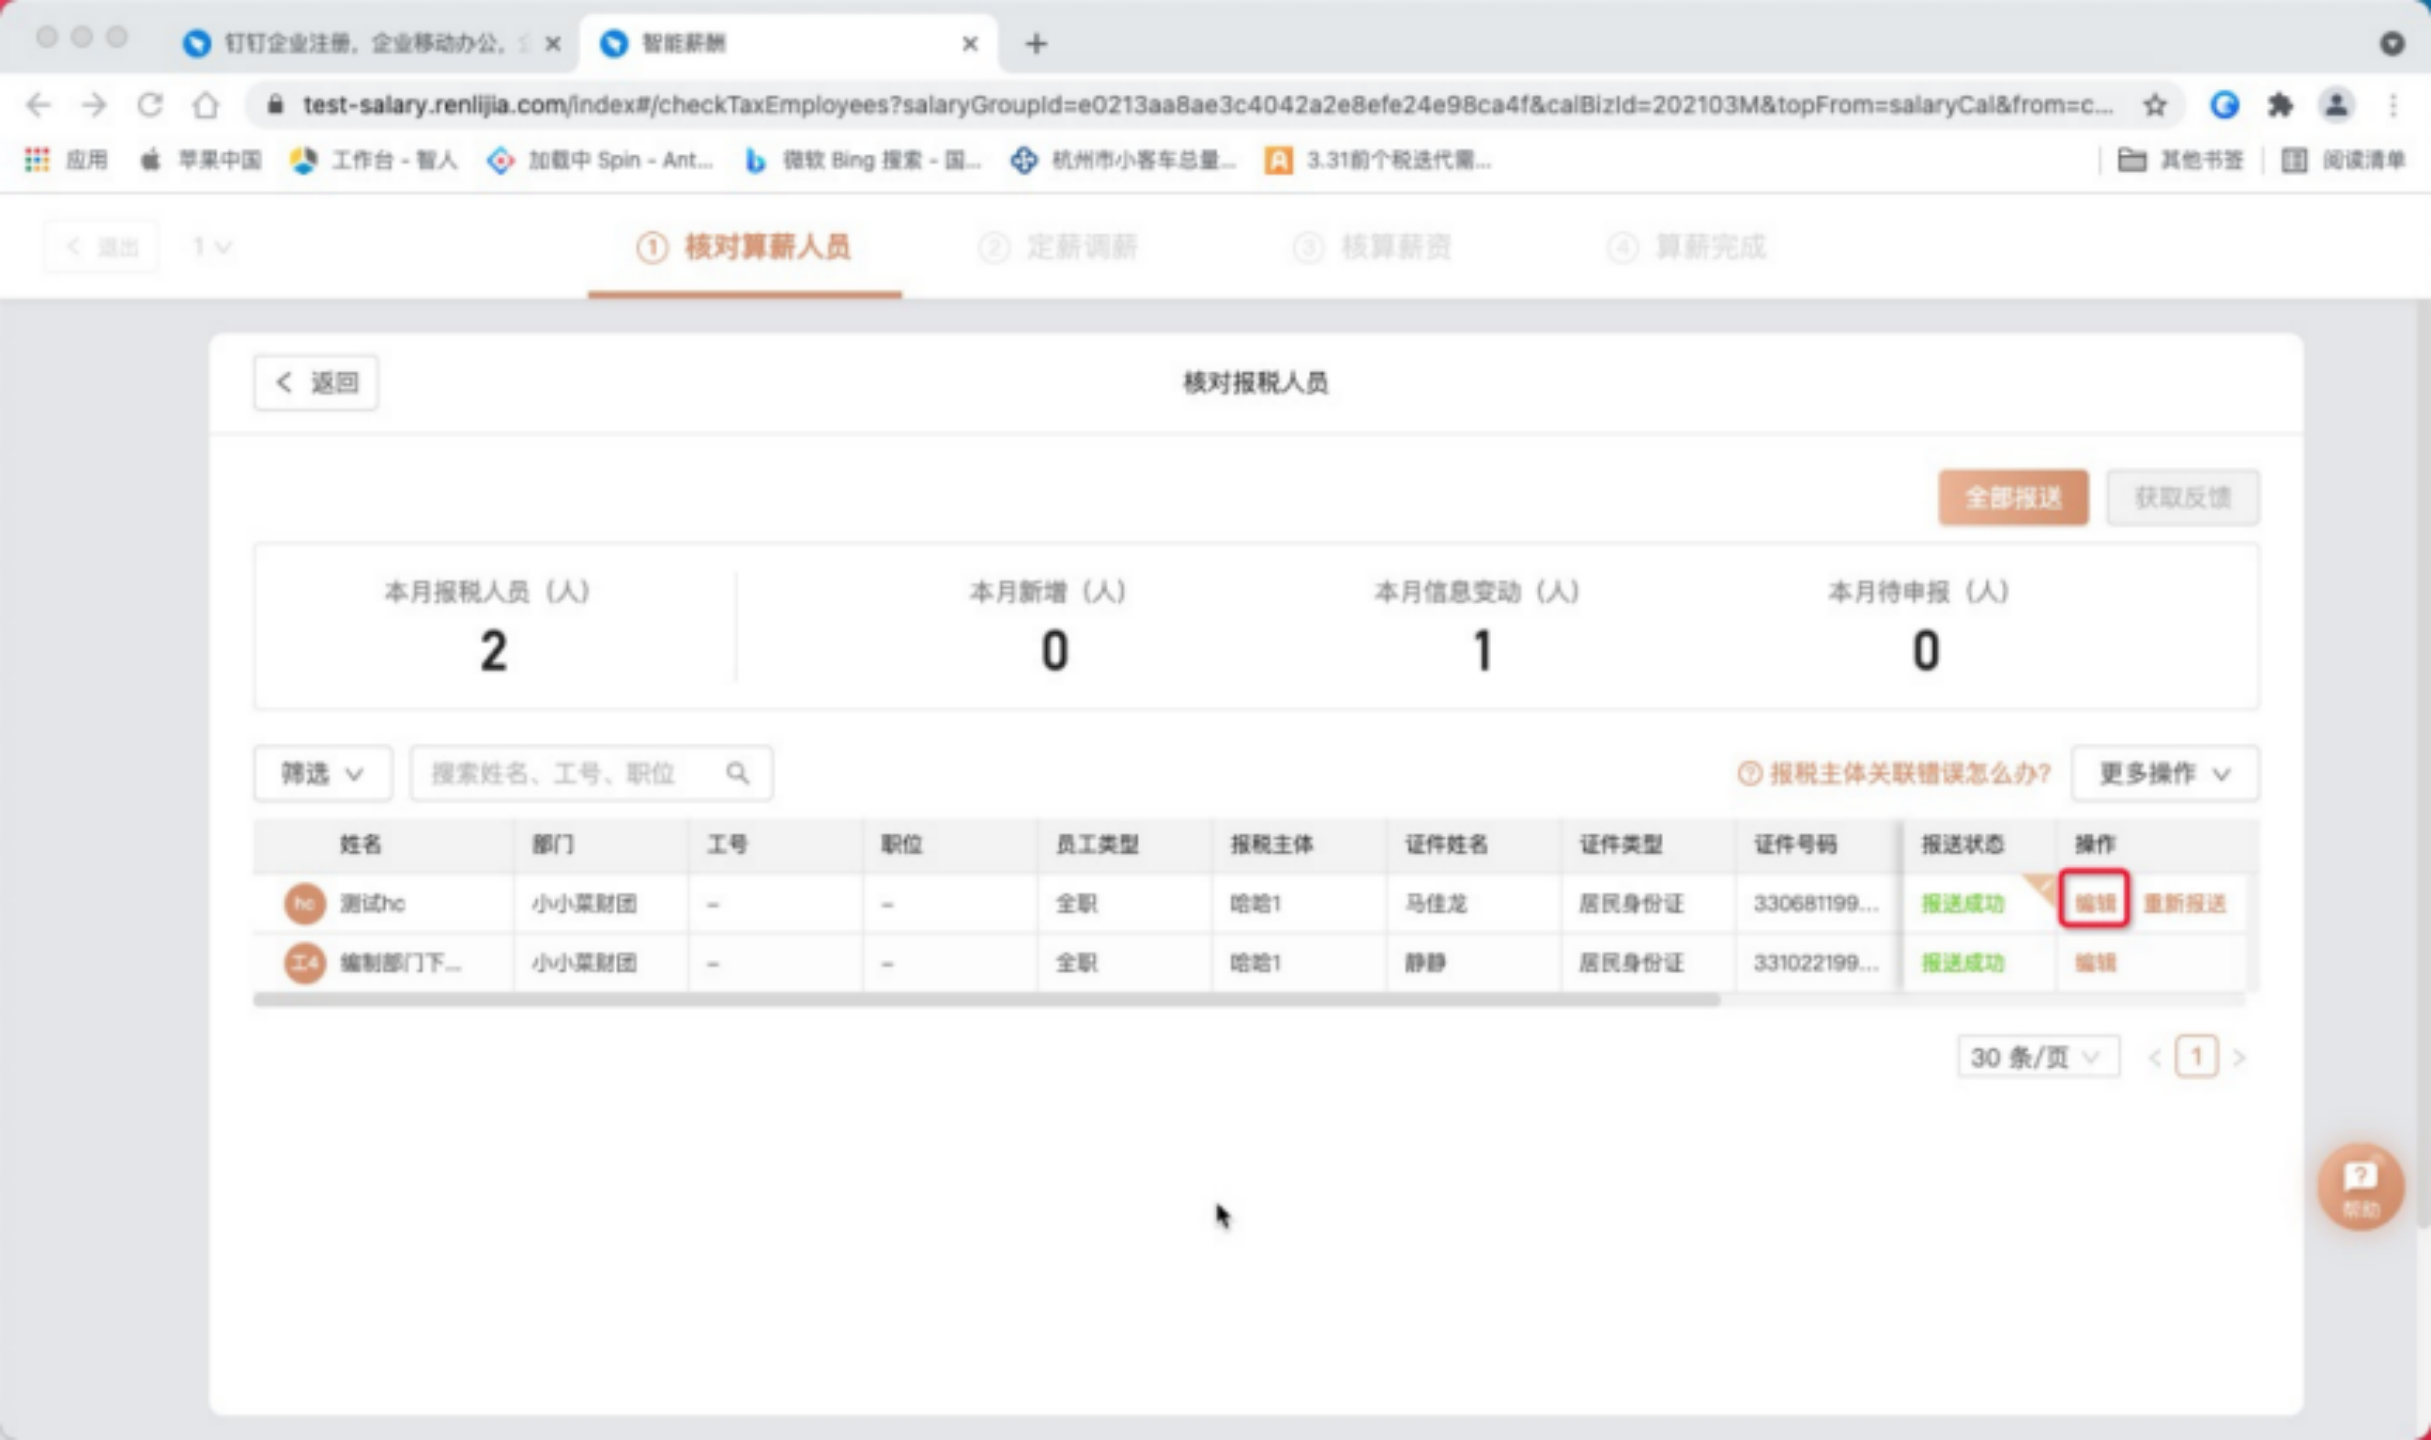The image size is (2431, 1440).
Task: Change the 30 条/页 page size selector
Action: click(2036, 1057)
